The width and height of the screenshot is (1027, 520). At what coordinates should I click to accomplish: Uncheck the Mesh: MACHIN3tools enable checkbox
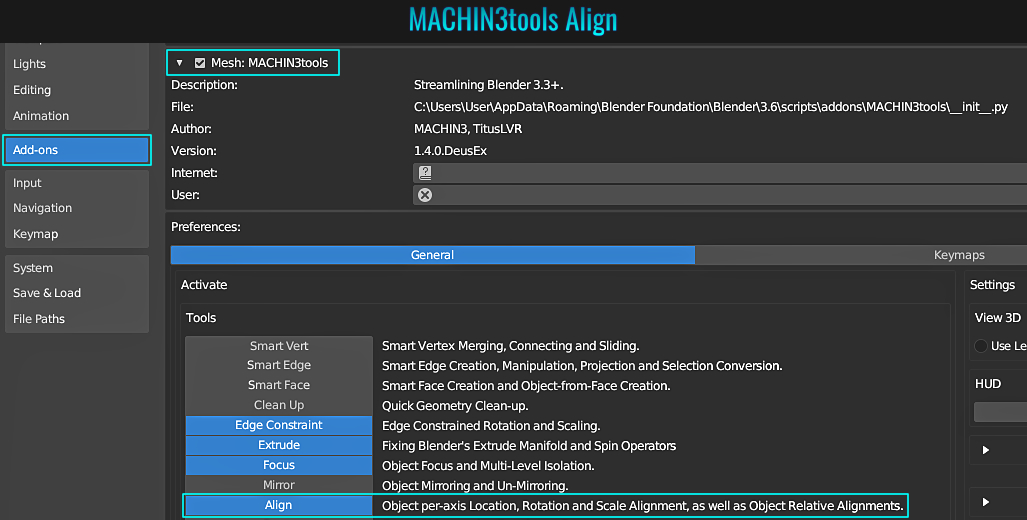200,63
